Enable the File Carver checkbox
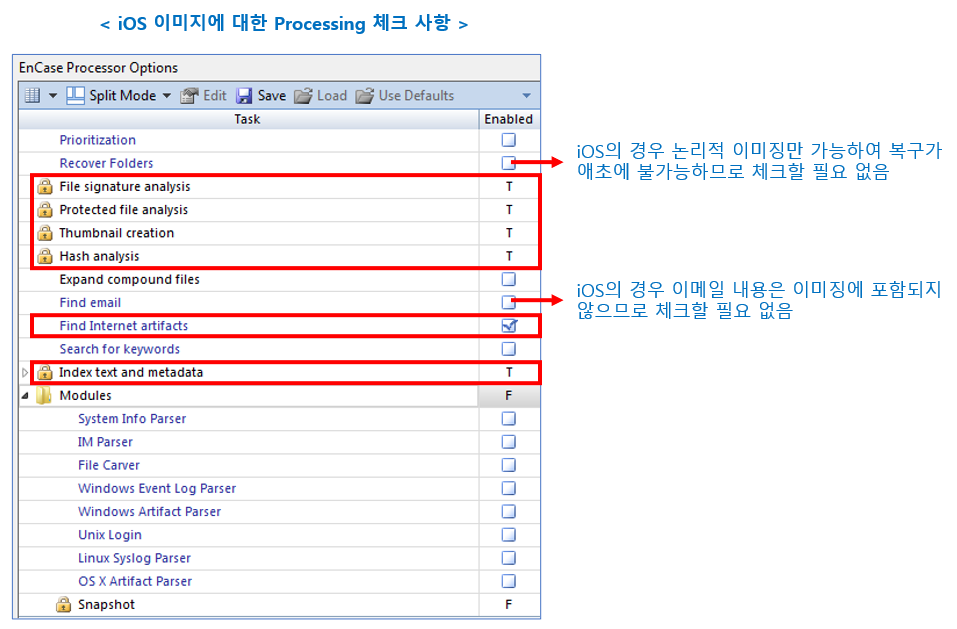Image resolution: width=957 pixels, height=629 pixels. pyautogui.click(x=508, y=465)
